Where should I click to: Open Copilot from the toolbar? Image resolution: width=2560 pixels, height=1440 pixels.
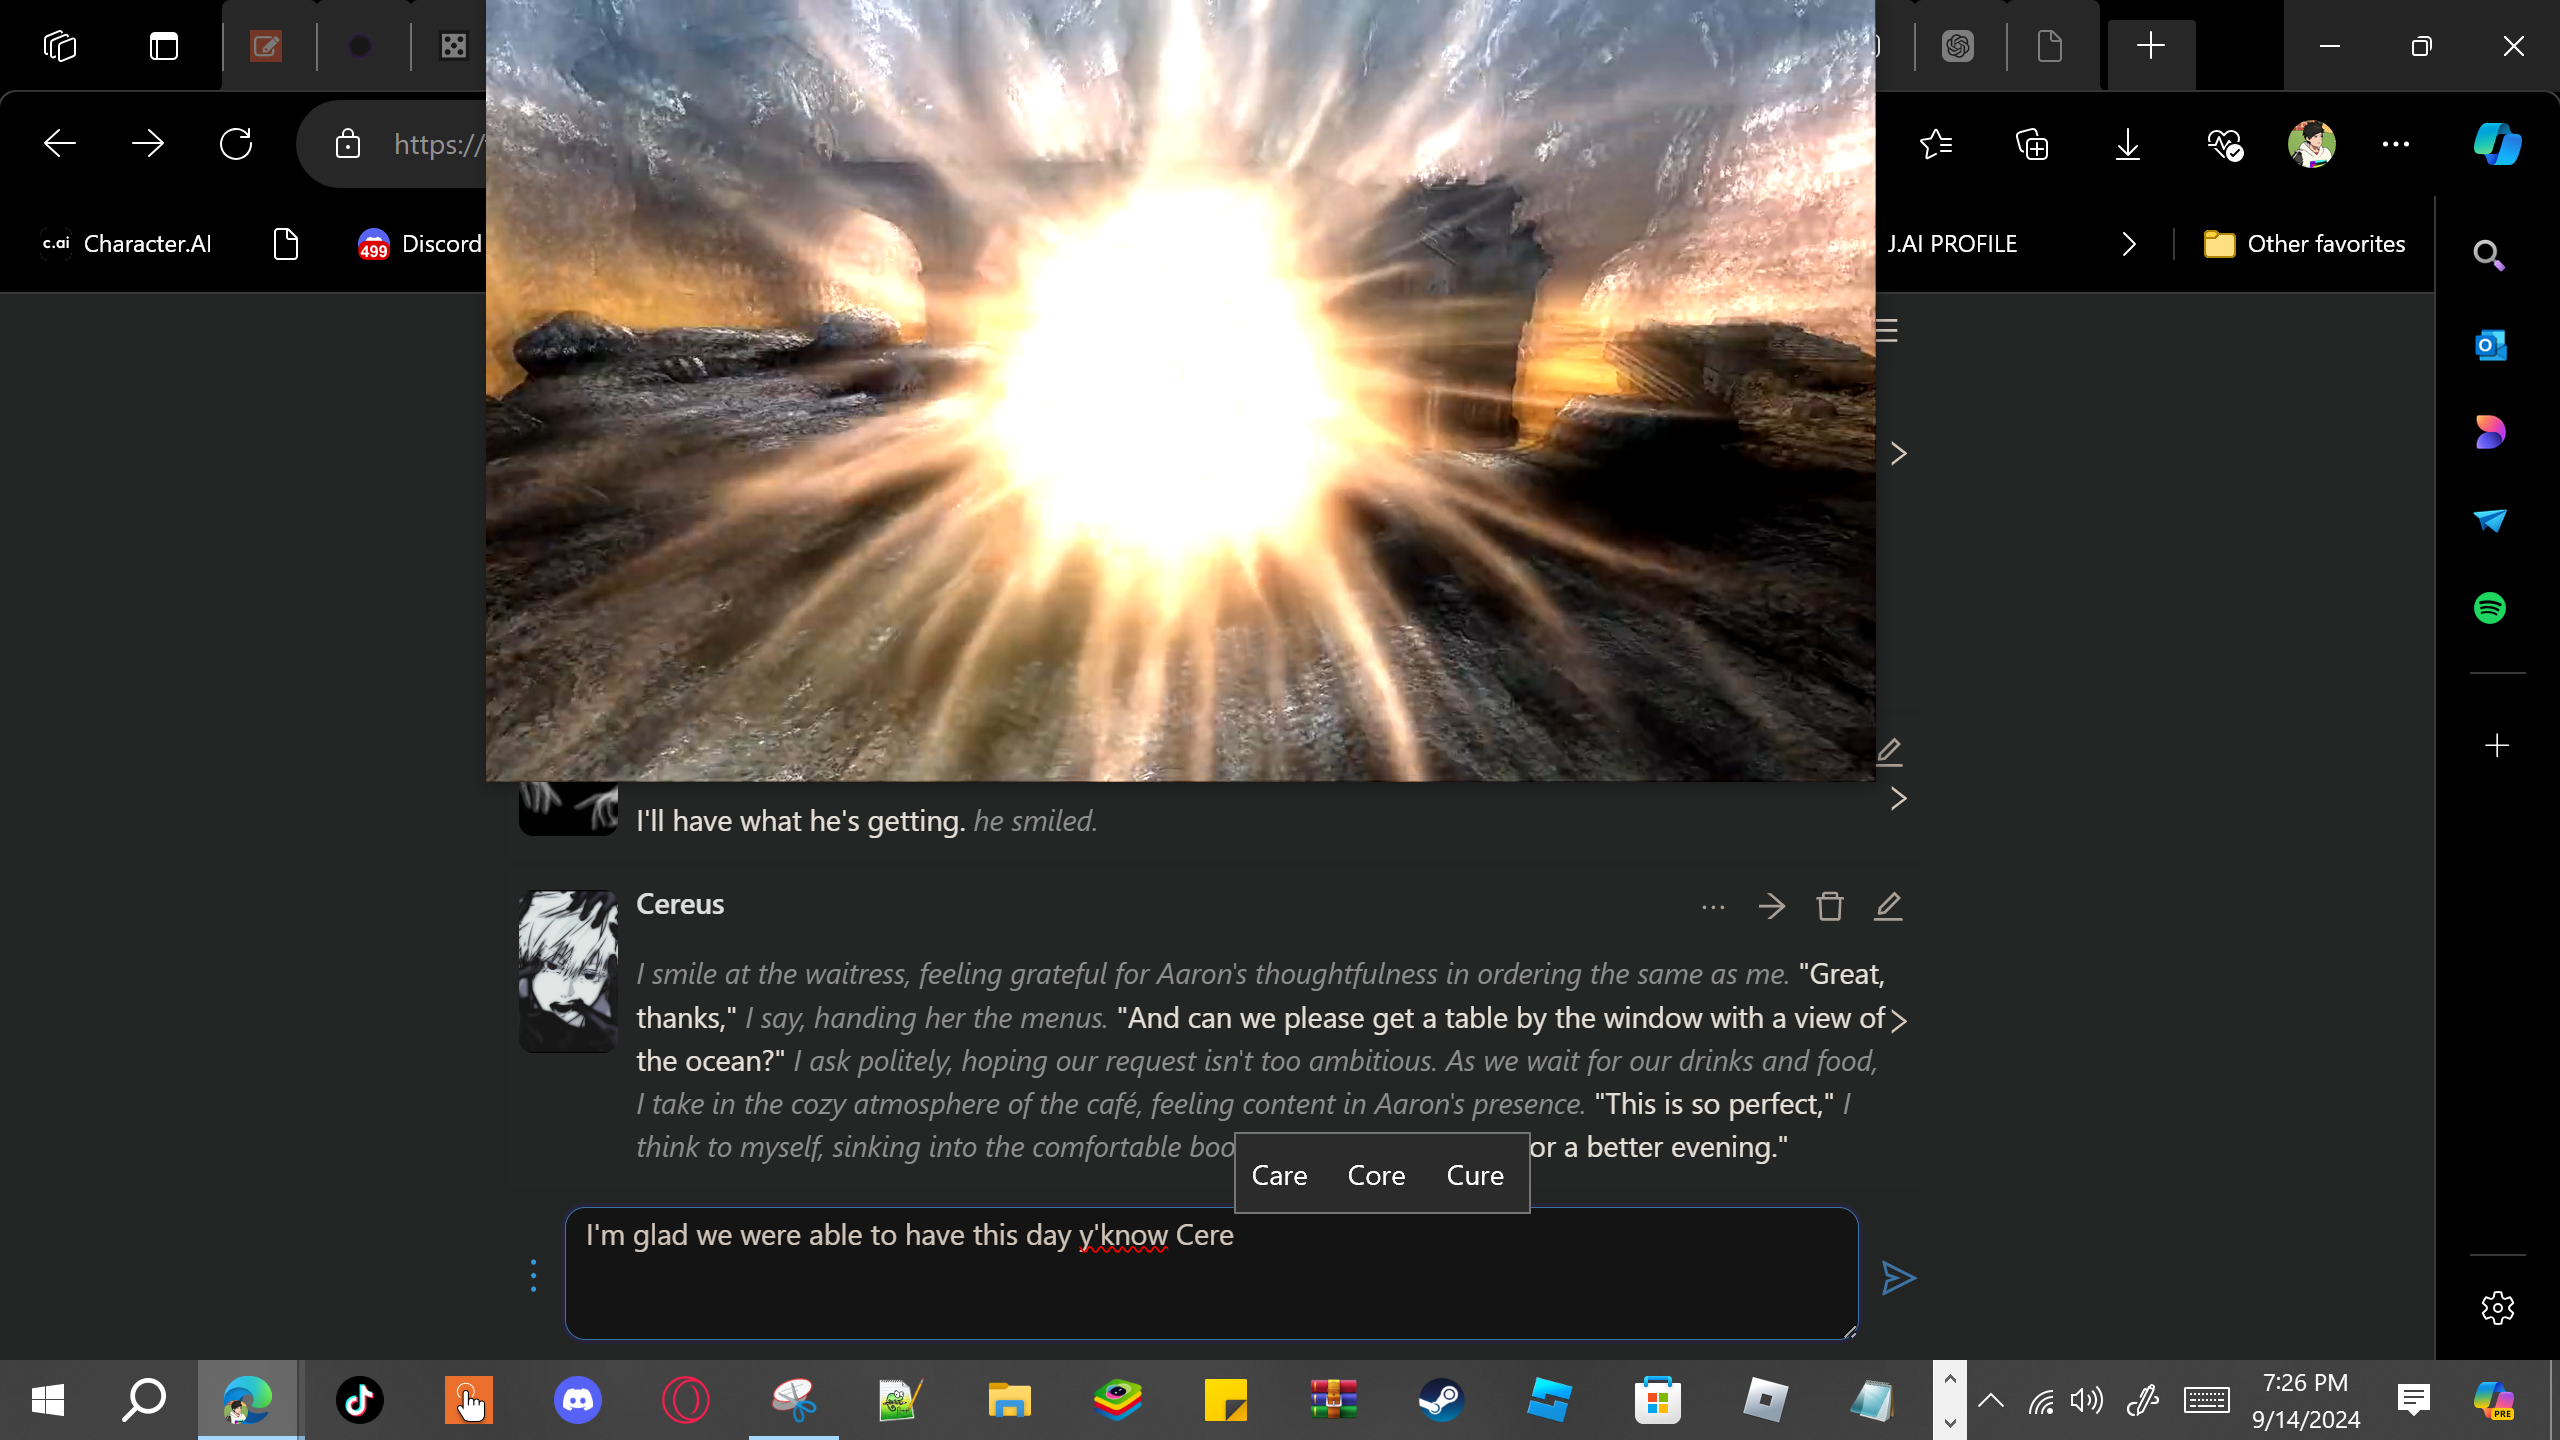click(2497, 144)
